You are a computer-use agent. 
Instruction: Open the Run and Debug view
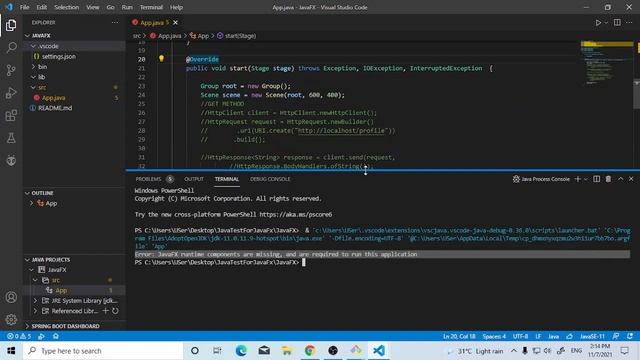click(x=11, y=93)
